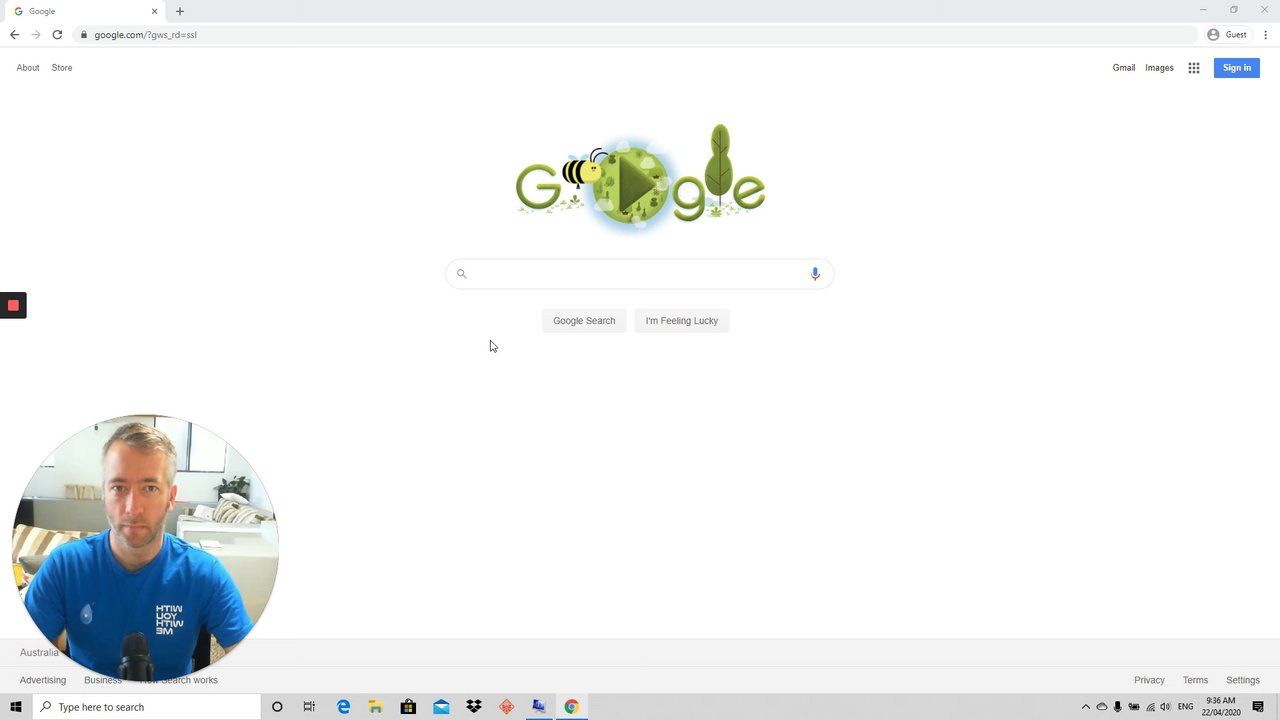Viewport: 1280px width, 720px height.
Task: Open the Terms footer link
Action: tap(1195, 680)
